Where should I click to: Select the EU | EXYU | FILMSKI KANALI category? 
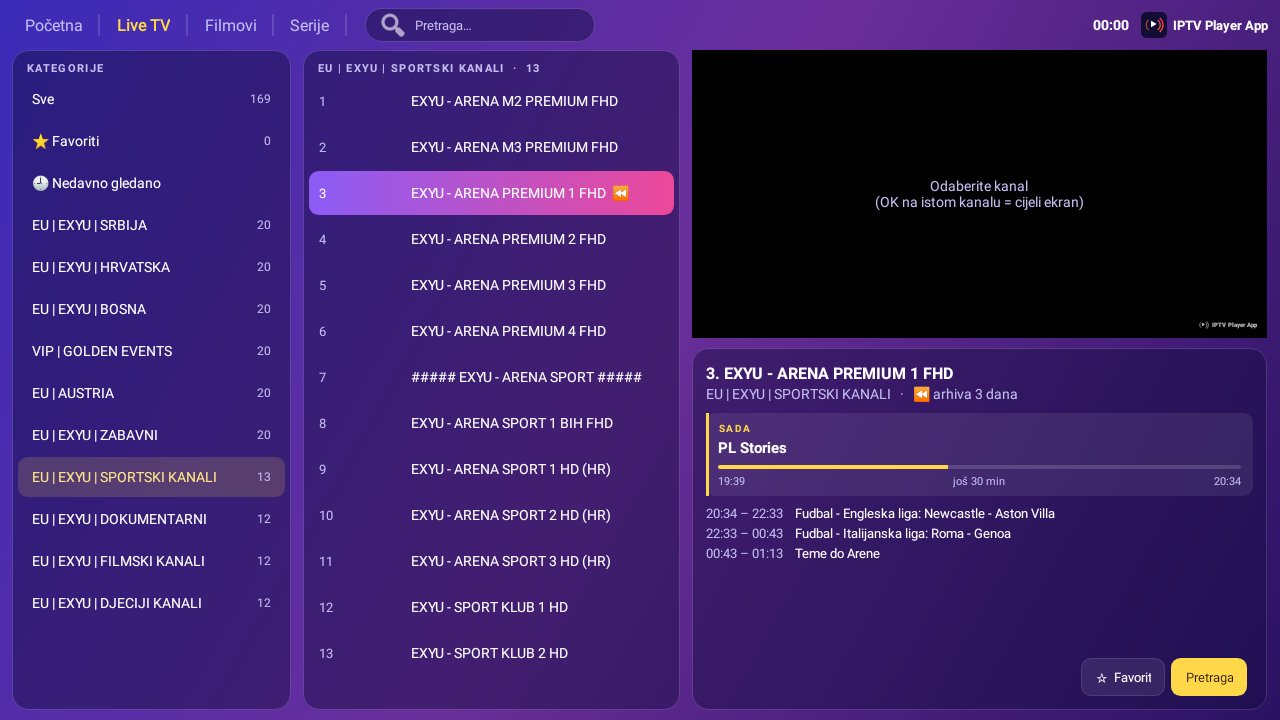click(151, 561)
